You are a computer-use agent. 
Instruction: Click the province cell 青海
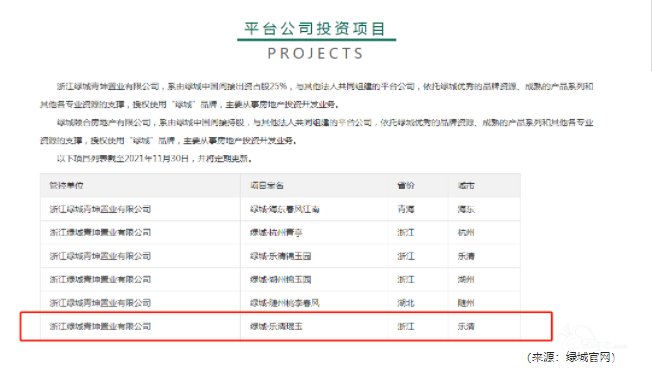(x=406, y=209)
